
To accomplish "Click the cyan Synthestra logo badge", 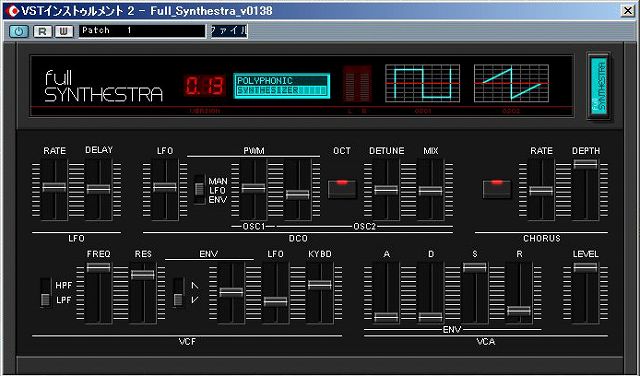I will 599,85.
